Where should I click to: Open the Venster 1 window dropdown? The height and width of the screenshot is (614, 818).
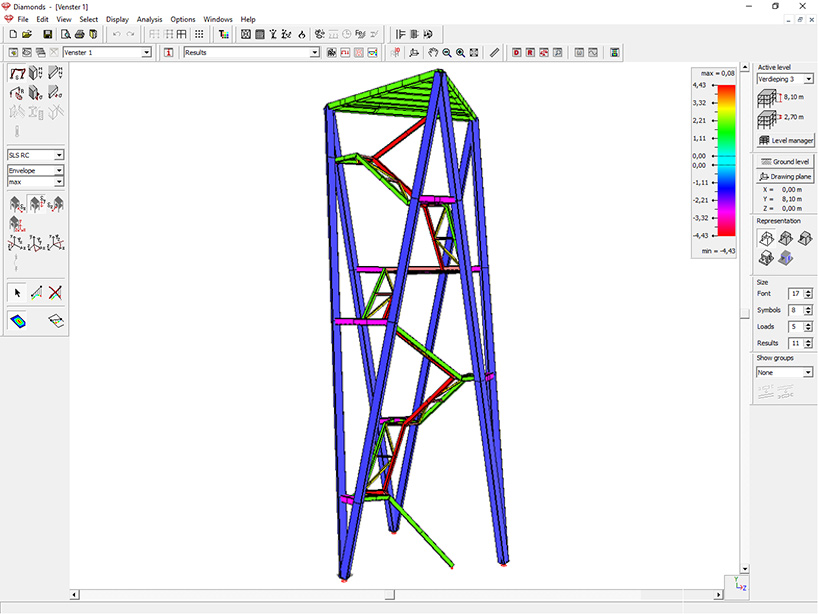pos(147,53)
